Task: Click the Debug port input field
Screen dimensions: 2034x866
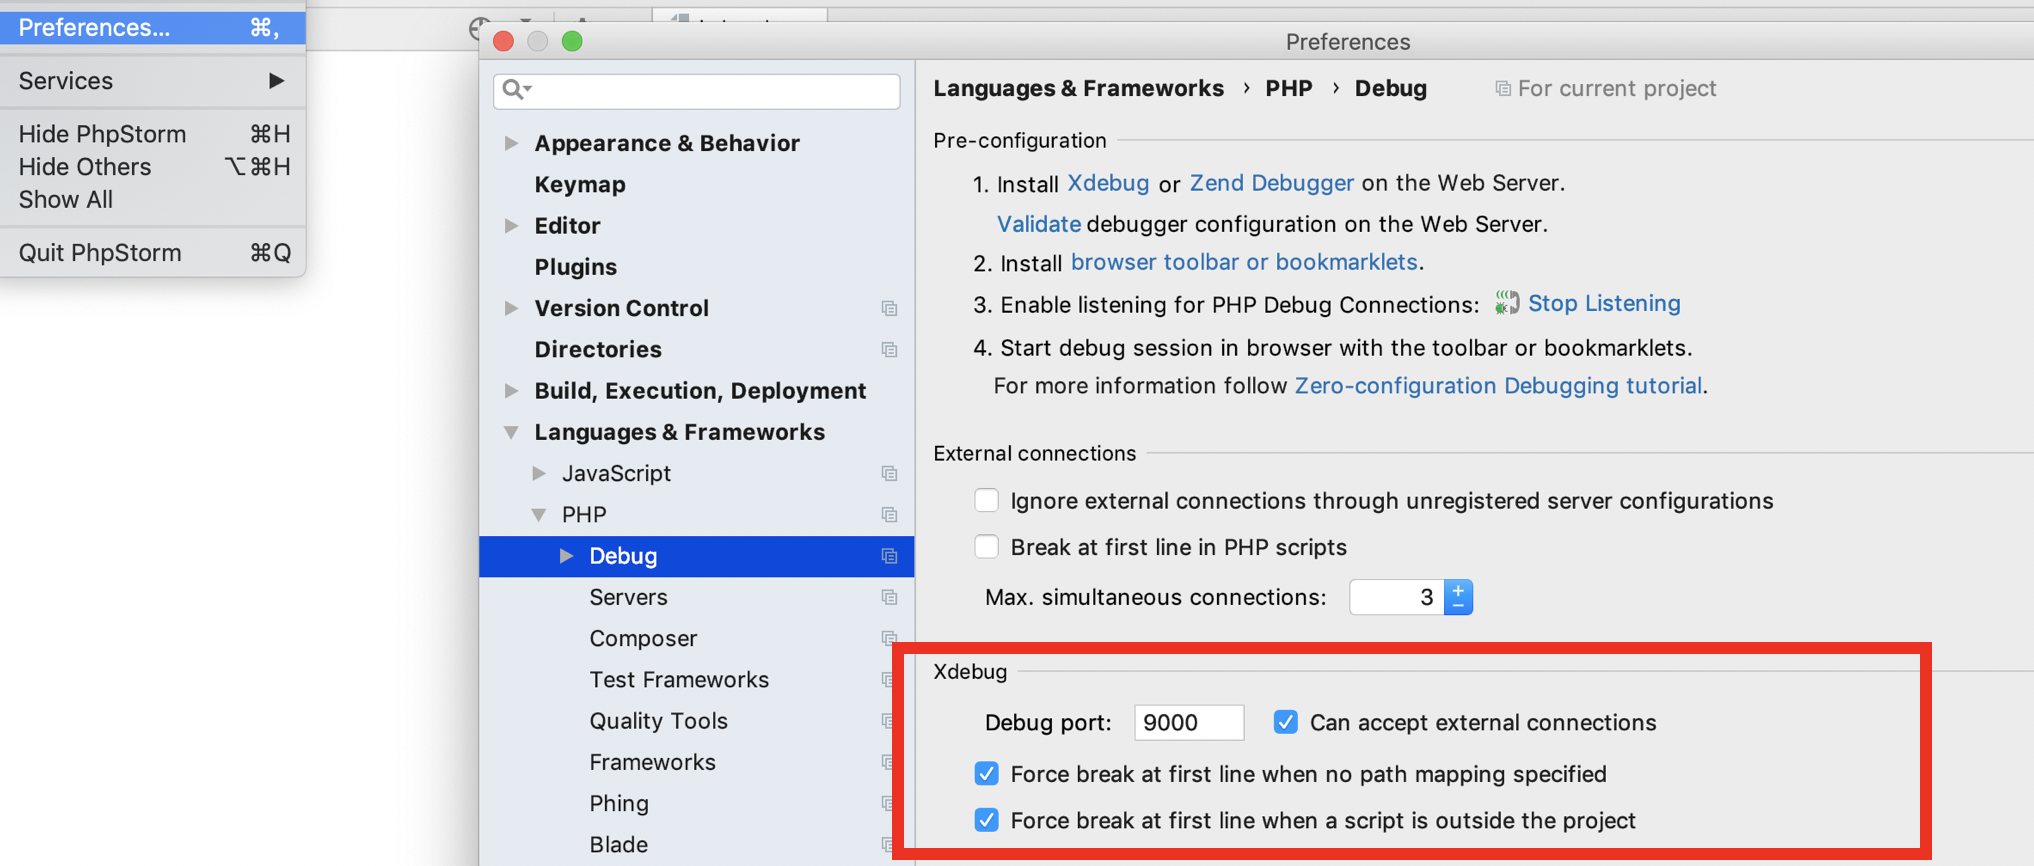Action: tap(1189, 722)
